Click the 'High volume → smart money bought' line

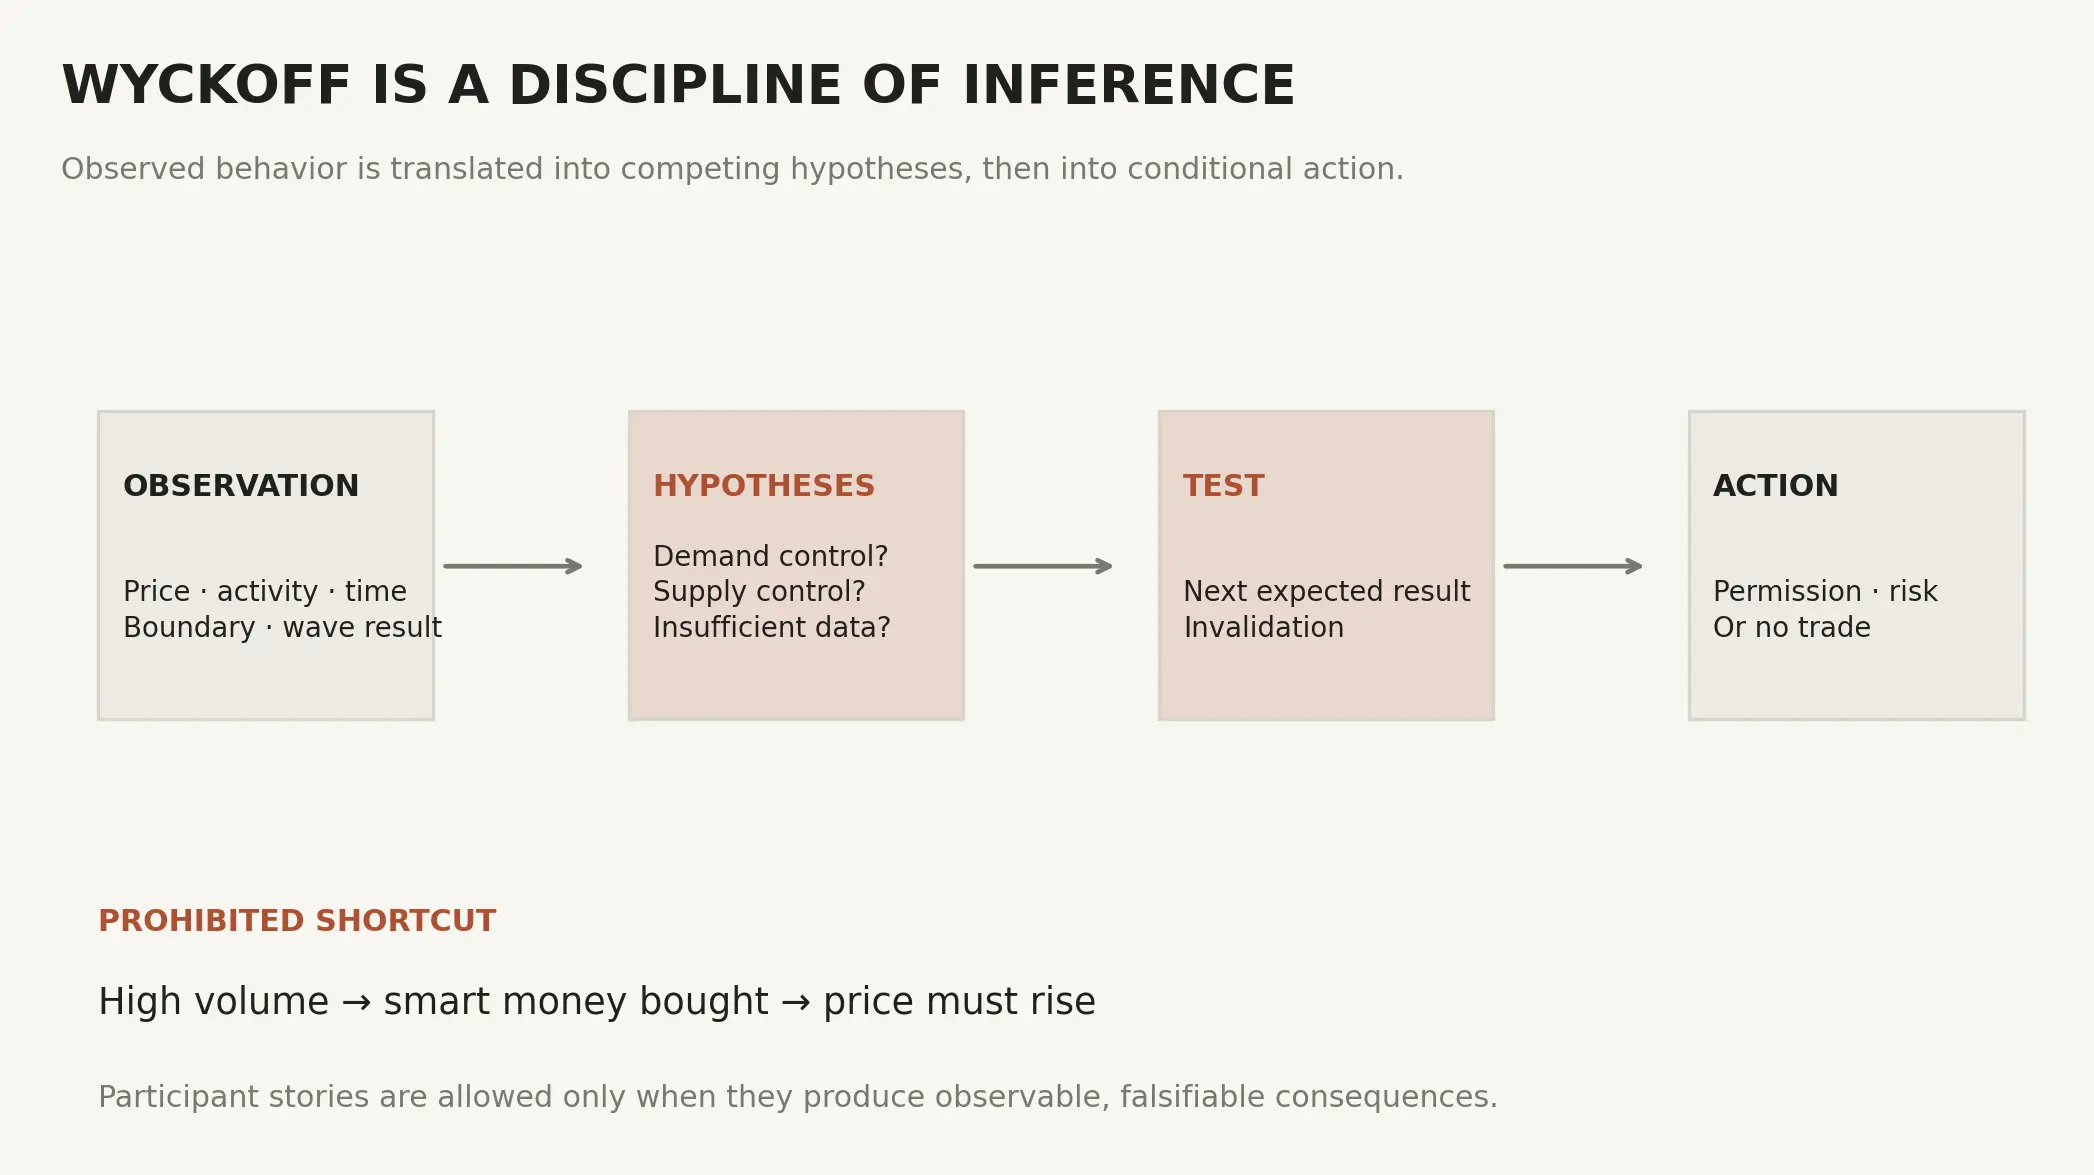[x=597, y=1001]
